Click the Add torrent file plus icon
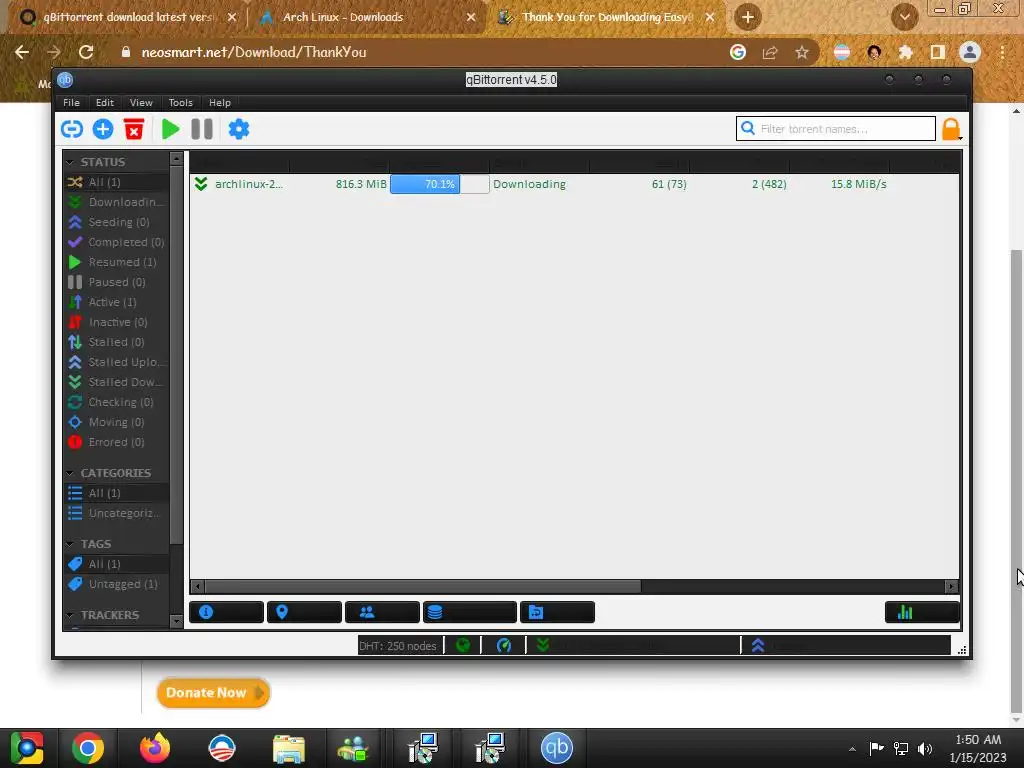 tap(103, 129)
